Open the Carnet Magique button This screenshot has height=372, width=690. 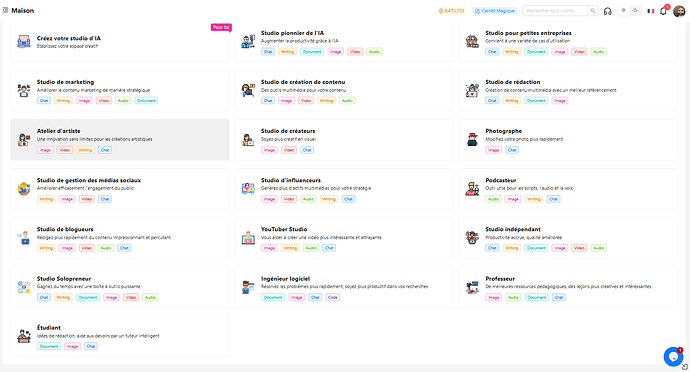pyautogui.click(x=495, y=11)
